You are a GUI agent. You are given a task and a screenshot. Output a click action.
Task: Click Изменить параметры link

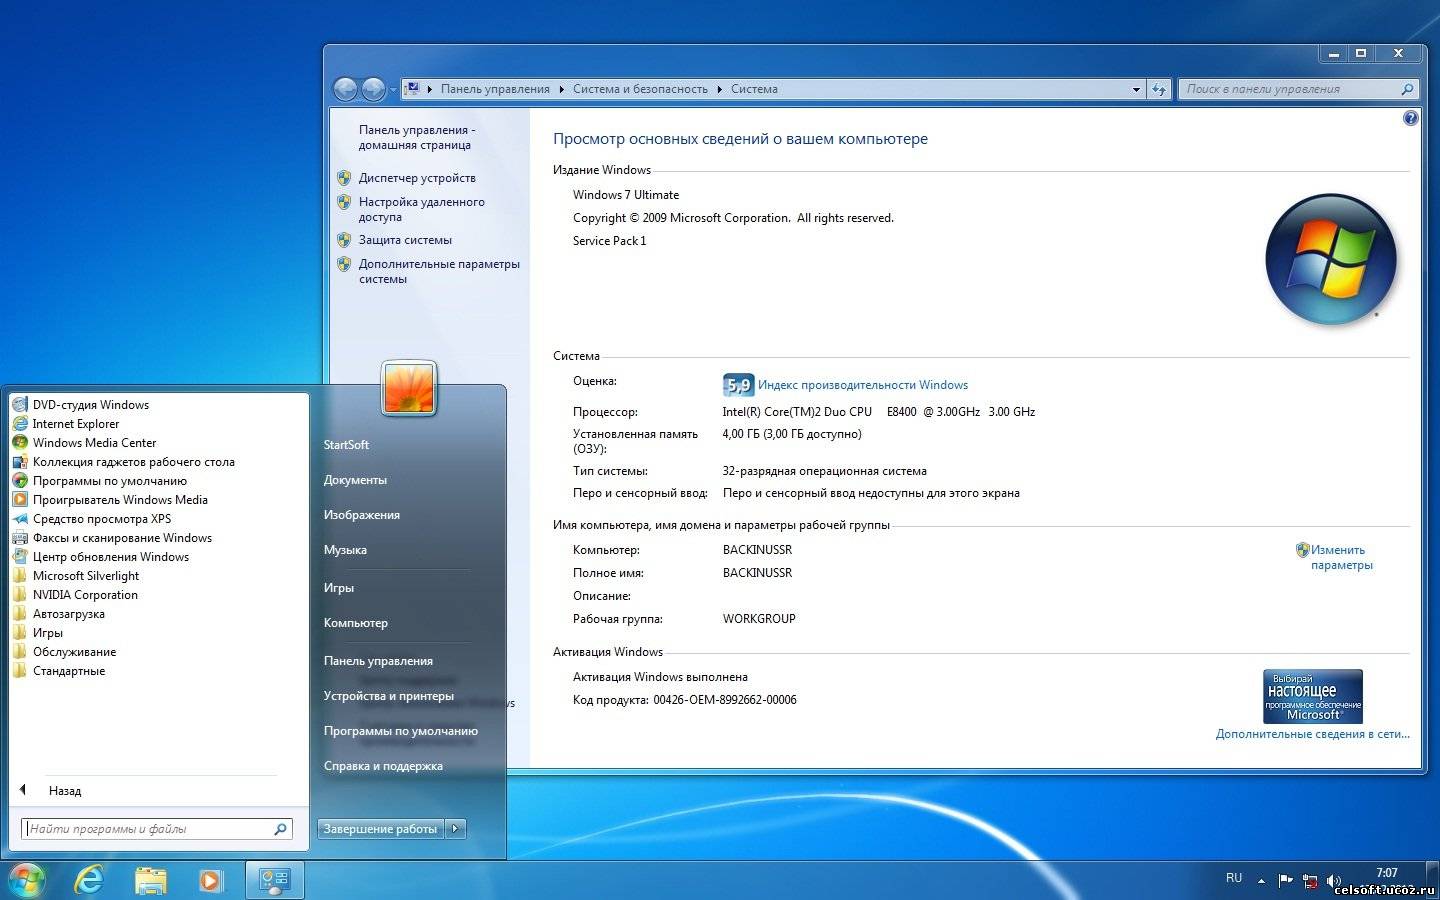coord(1341,557)
